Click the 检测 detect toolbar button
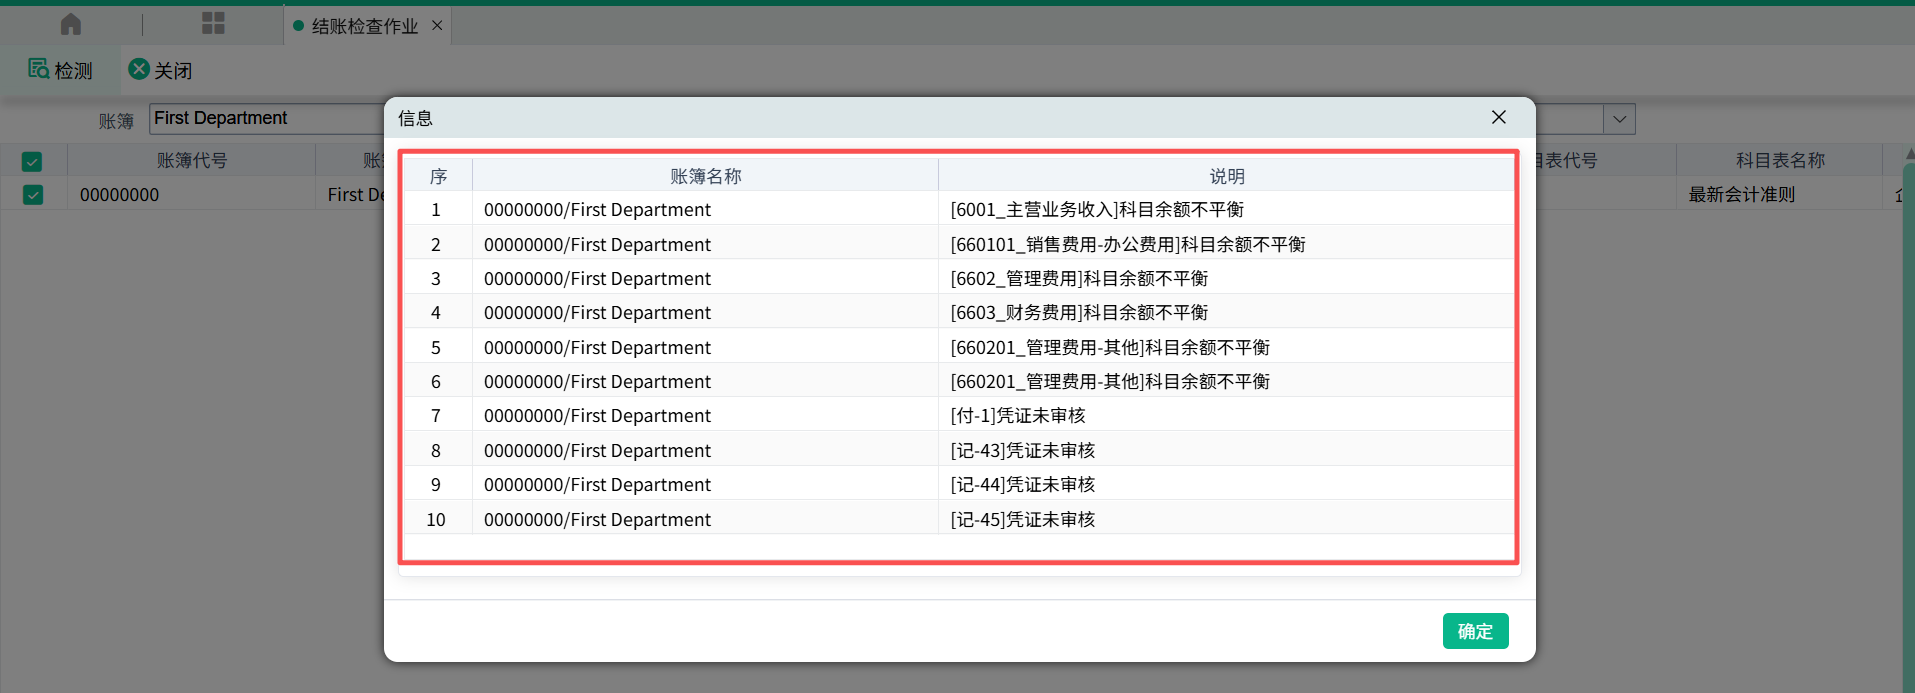 tap(60, 70)
